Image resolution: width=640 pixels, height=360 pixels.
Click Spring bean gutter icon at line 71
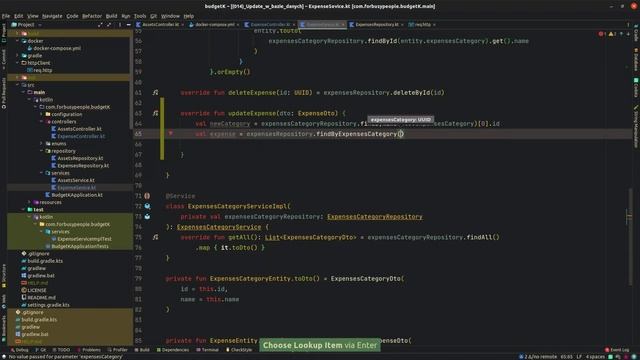tap(147, 196)
